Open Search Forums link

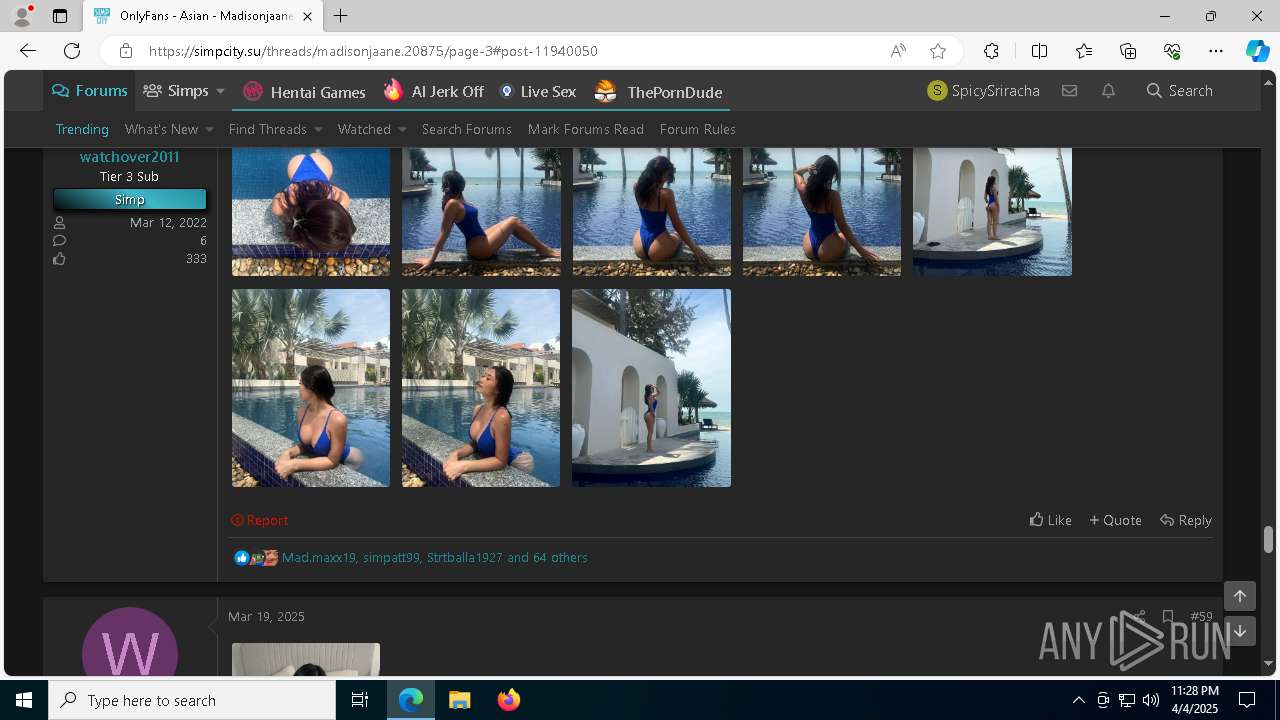(x=466, y=129)
